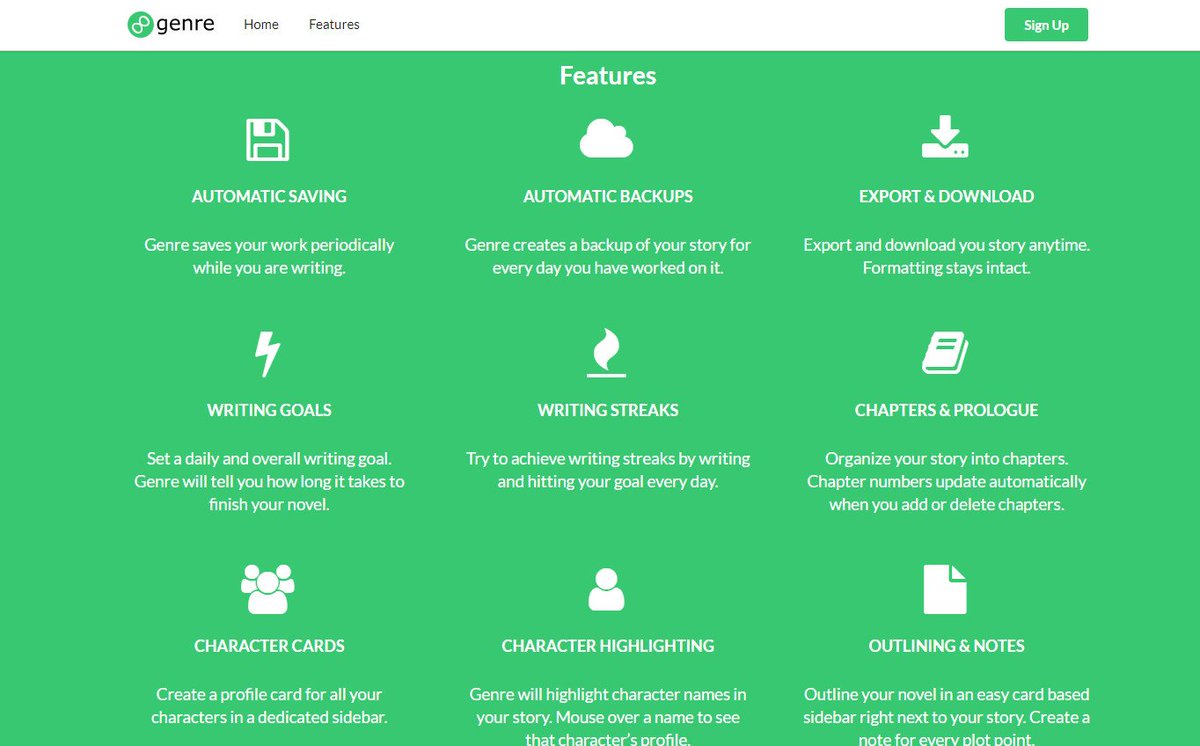
Task: Click the CHARACTER CARDS heading
Action: tap(269, 646)
